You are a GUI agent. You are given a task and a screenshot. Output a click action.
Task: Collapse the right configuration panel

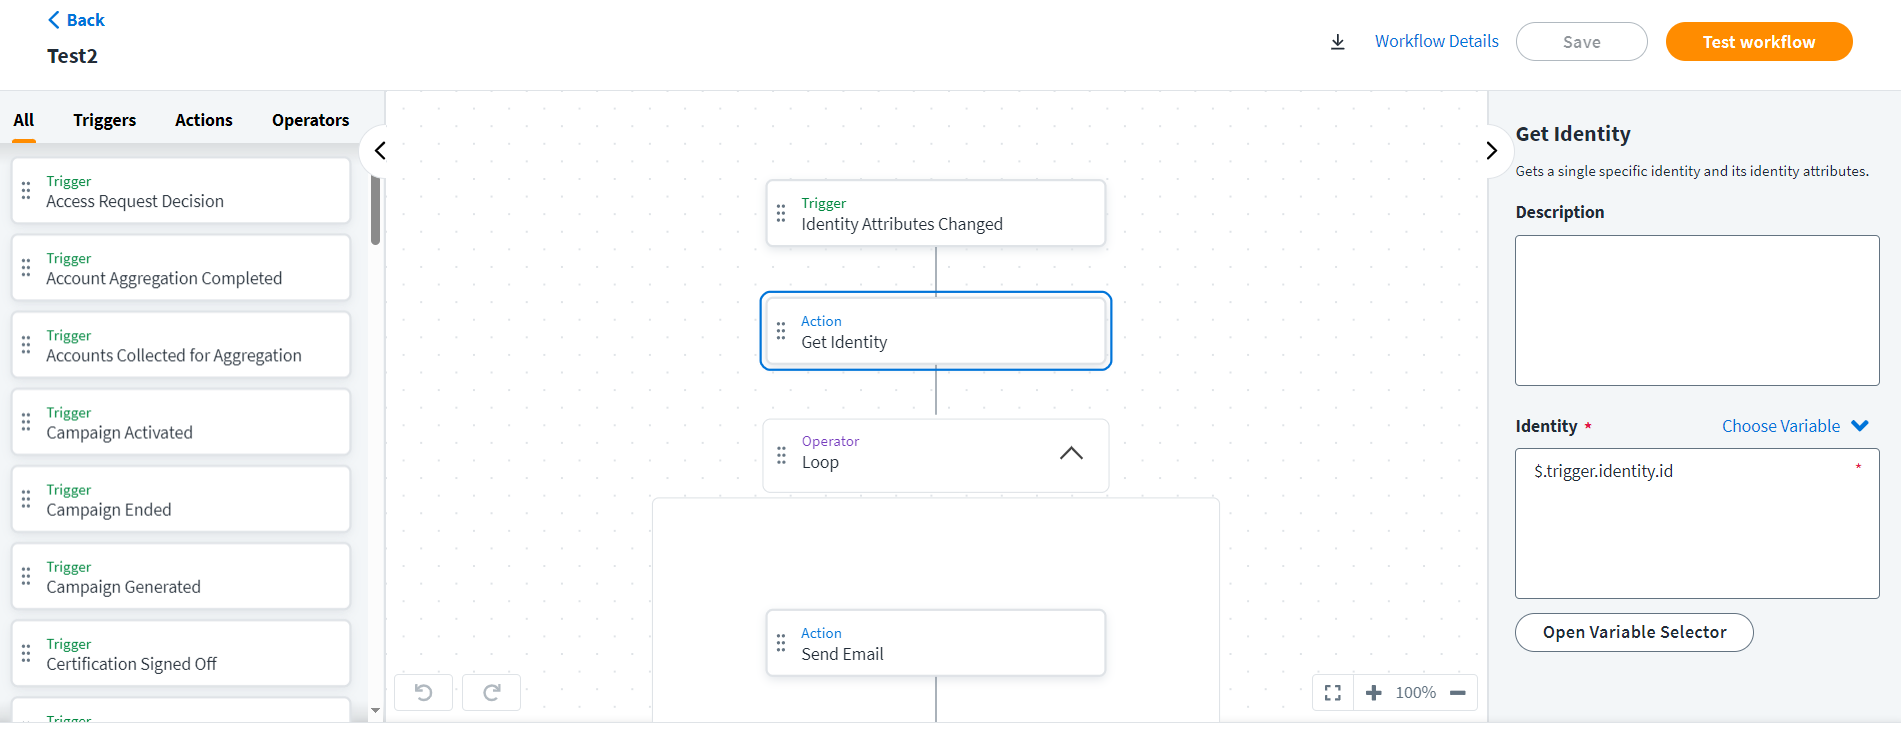pos(1491,151)
